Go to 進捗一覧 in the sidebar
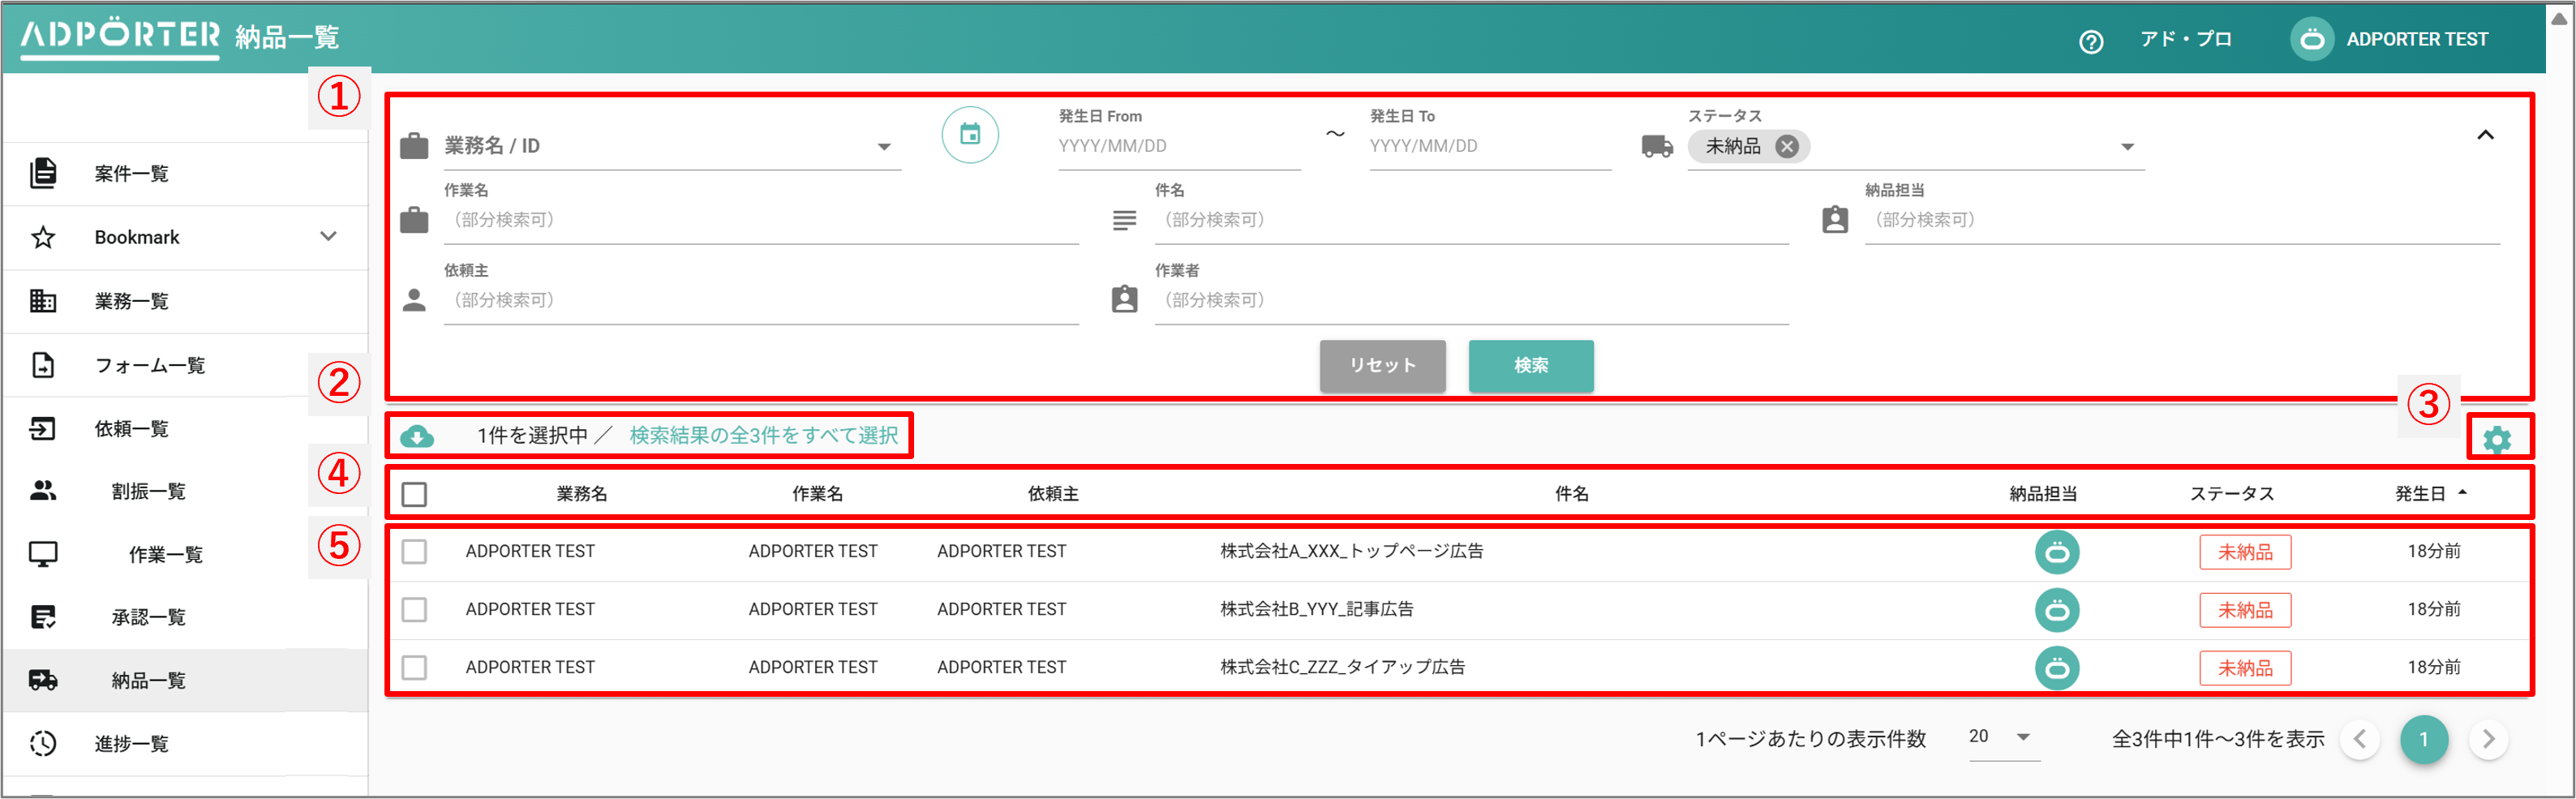The height and width of the screenshot is (799, 2576). (x=131, y=743)
